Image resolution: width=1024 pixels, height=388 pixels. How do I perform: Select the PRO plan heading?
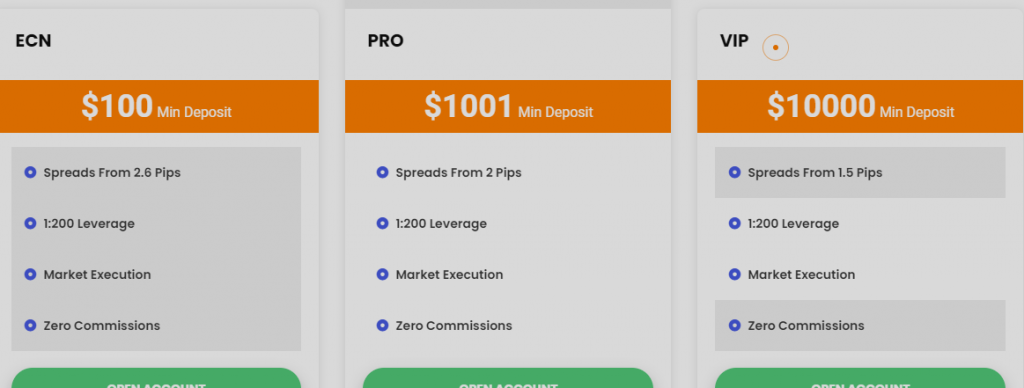(x=385, y=40)
